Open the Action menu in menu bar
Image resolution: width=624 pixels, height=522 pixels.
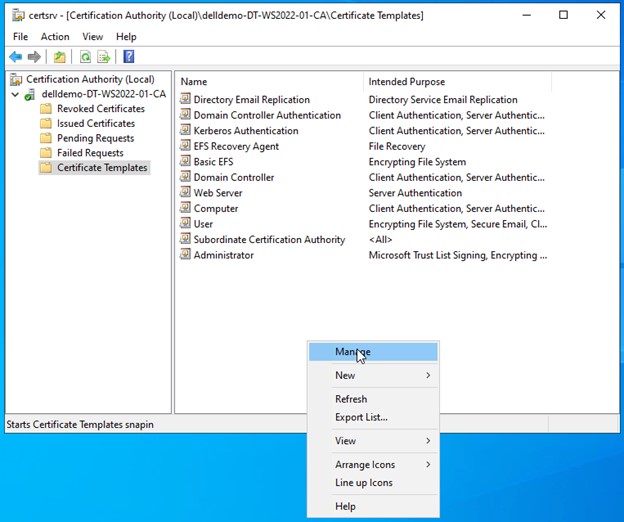tap(55, 37)
